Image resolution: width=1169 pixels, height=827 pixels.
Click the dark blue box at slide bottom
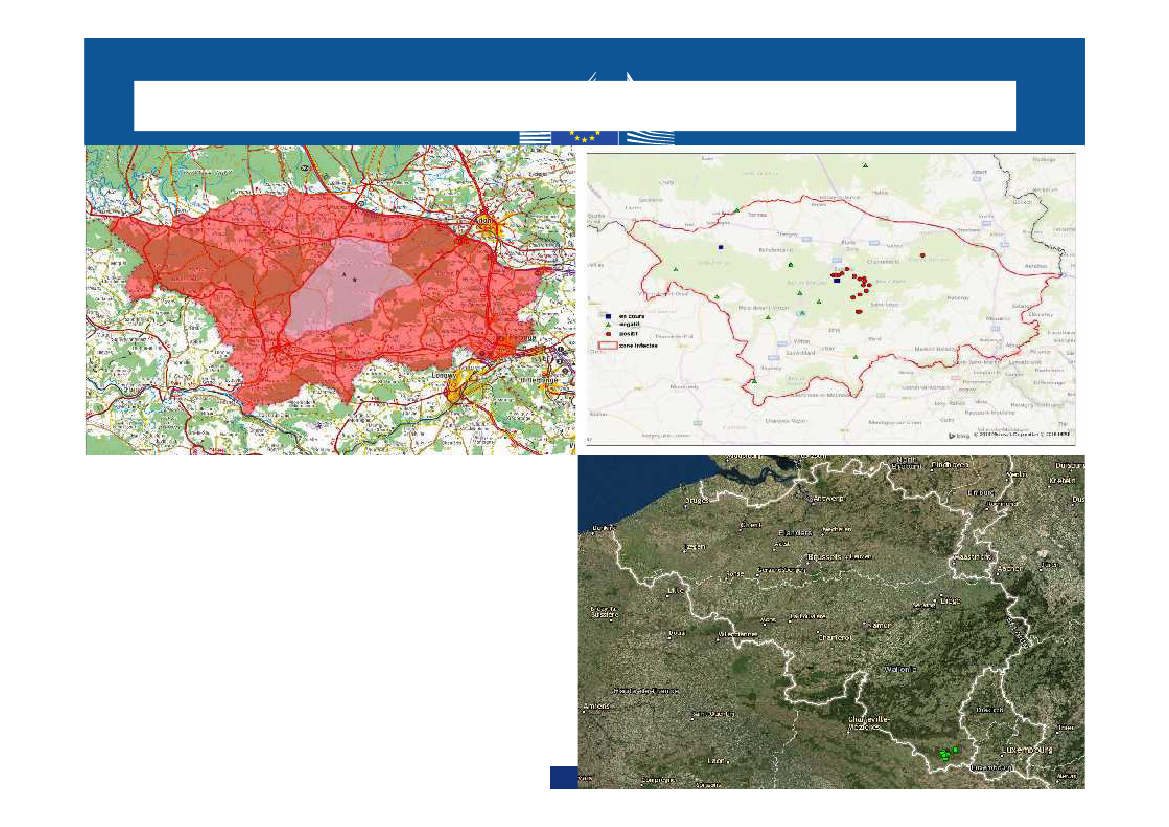(563, 777)
